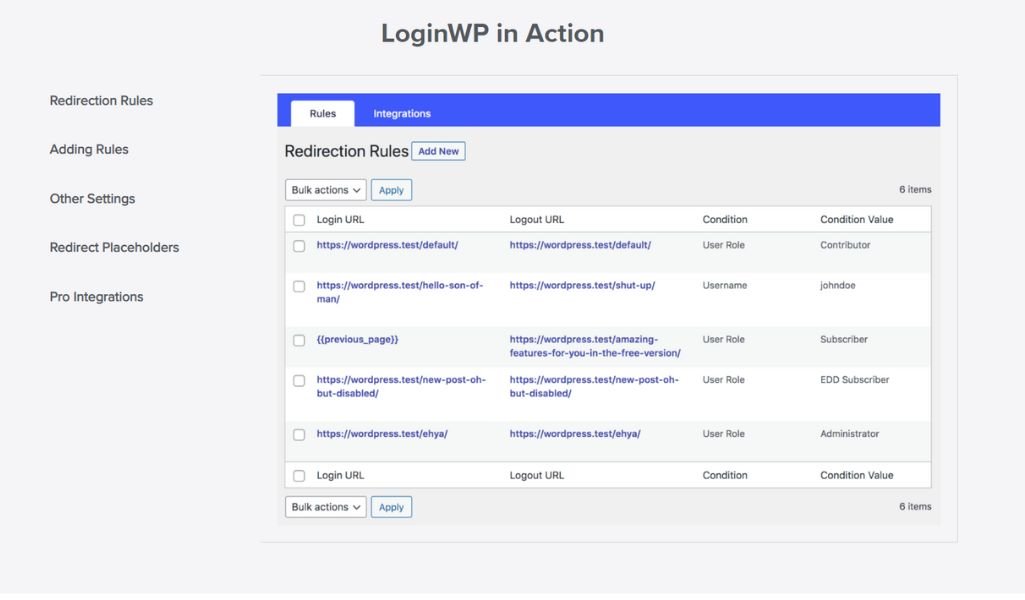Image resolution: width=1025 pixels, height=600 pixels.
Task: Click the EDD Subscriber condition value
Action: (854, 380)
